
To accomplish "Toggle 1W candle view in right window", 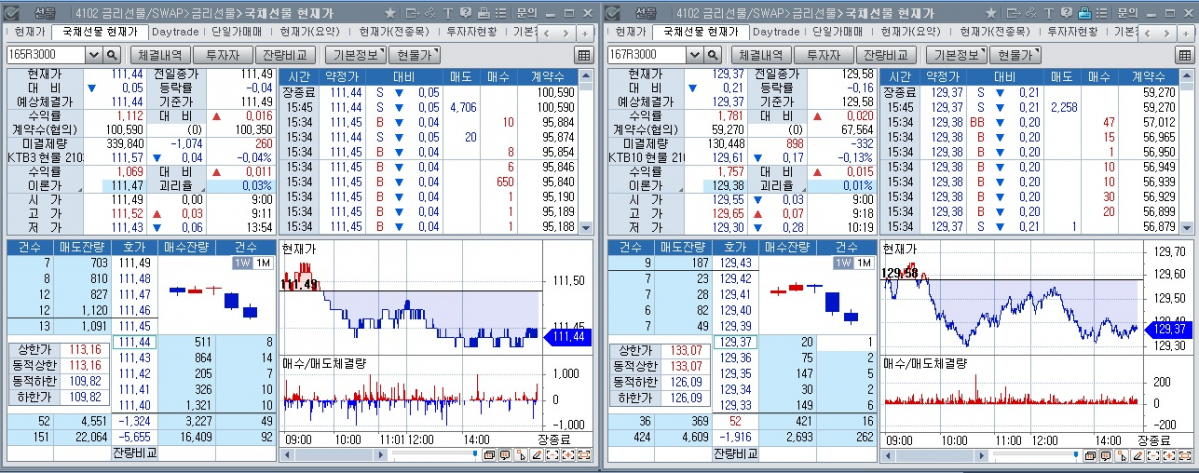I will click(x=843, y=263).
